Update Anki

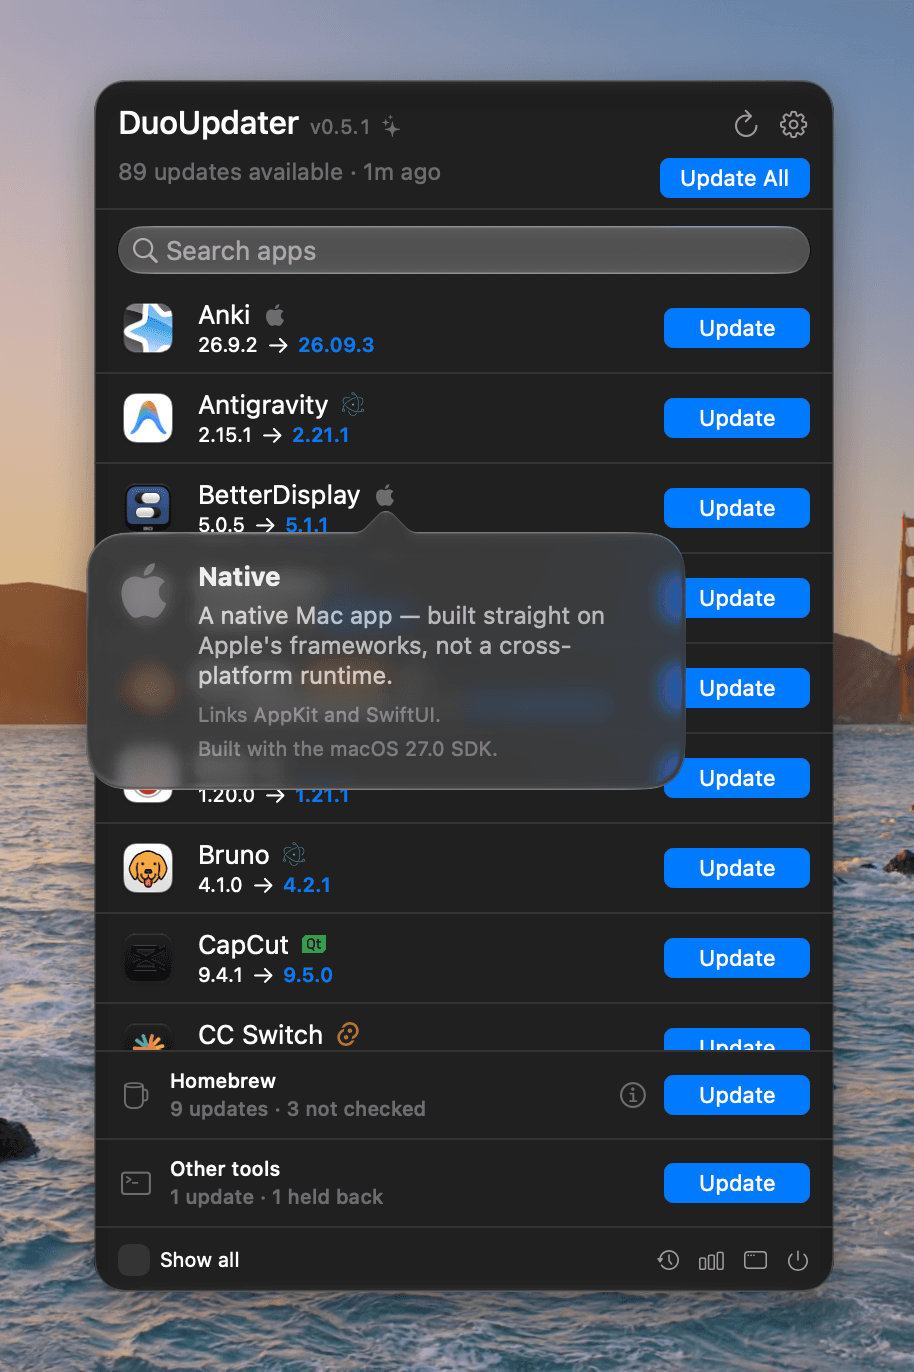pyautogui.click(x=737, y=328)
